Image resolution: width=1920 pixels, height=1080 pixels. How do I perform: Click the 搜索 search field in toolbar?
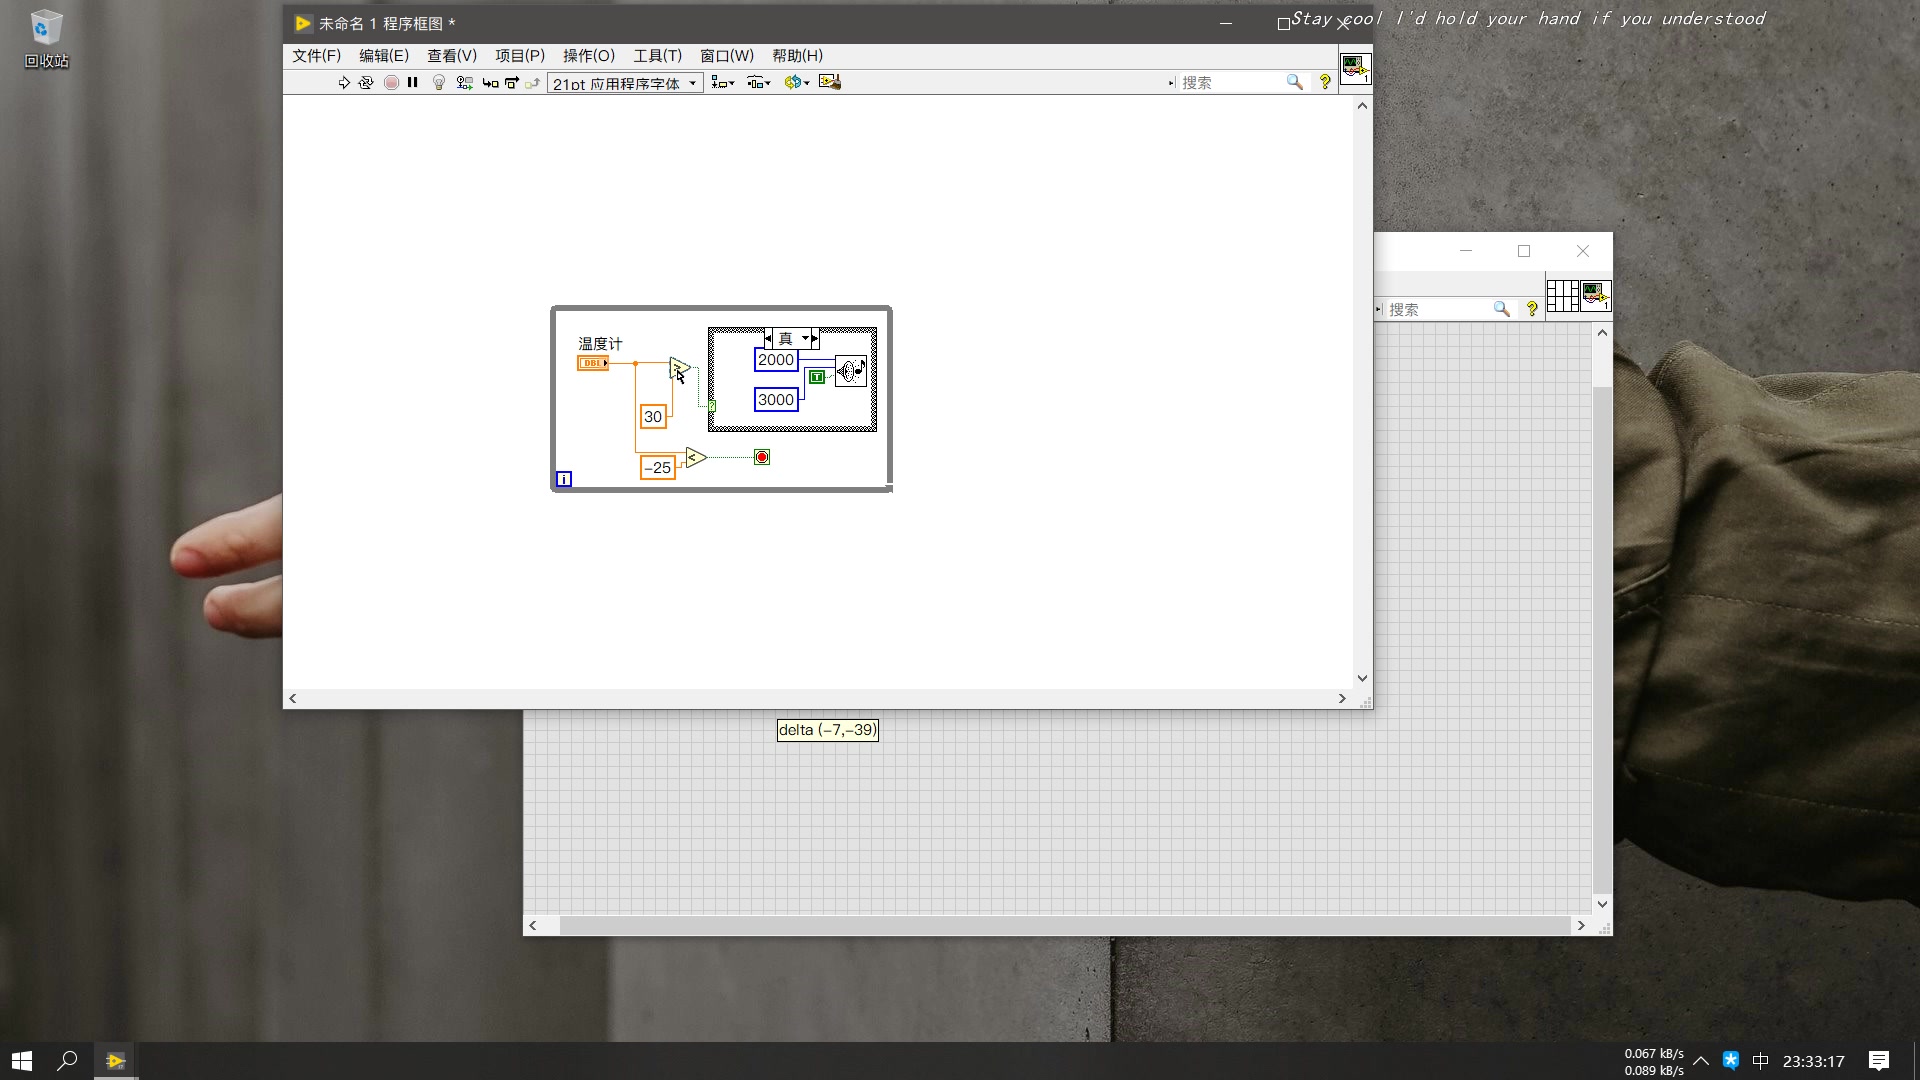[x=1230, y=83]
